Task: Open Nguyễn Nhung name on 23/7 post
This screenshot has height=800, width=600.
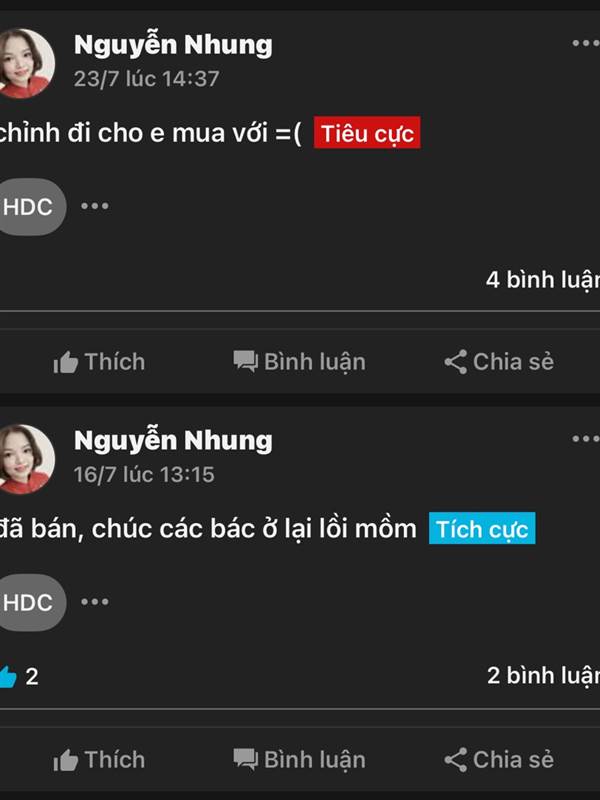Action: coord(173,45)
